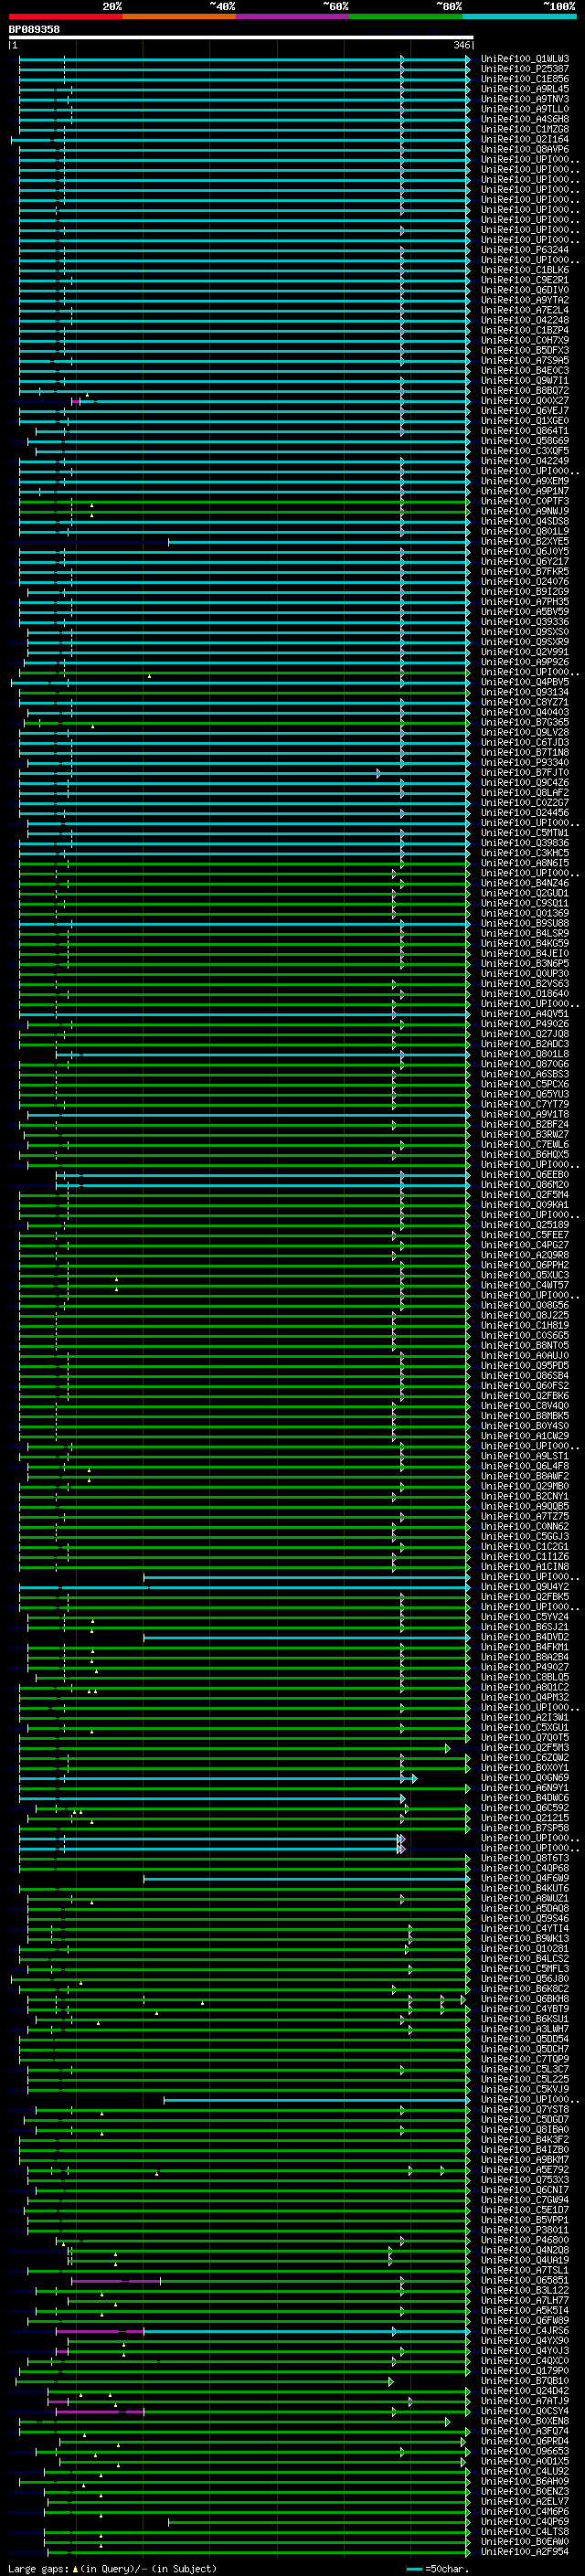Viewport: 585px width, 2576px height.
Task: Click the UniRef100_B8MBK5 hit label
Action: click(x=525, y=1415)
